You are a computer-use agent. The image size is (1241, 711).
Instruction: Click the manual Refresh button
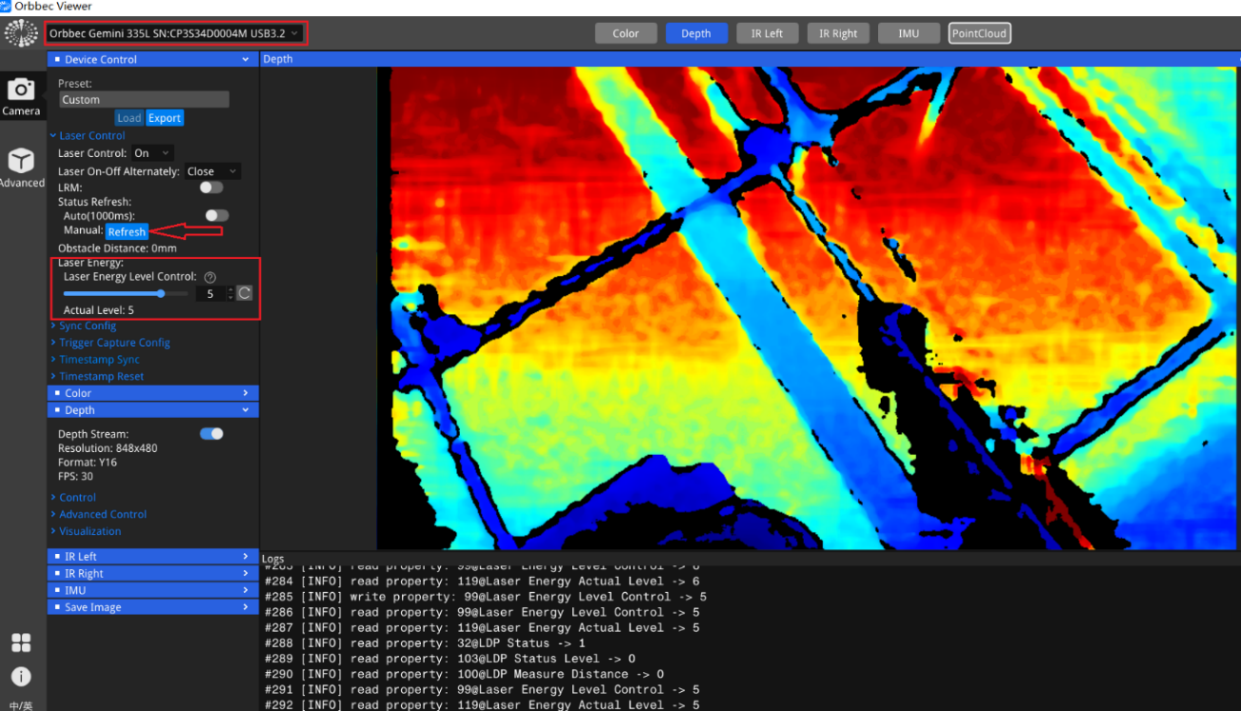pyautogui.click(x=127, y=231)
